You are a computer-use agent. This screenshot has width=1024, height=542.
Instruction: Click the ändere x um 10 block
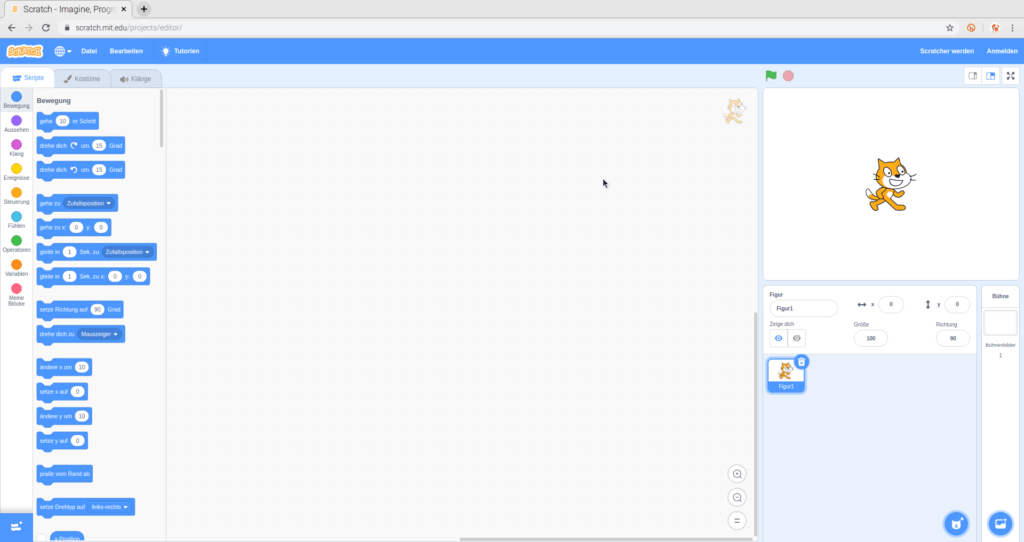pyautogui.click(x=64, y=367)
